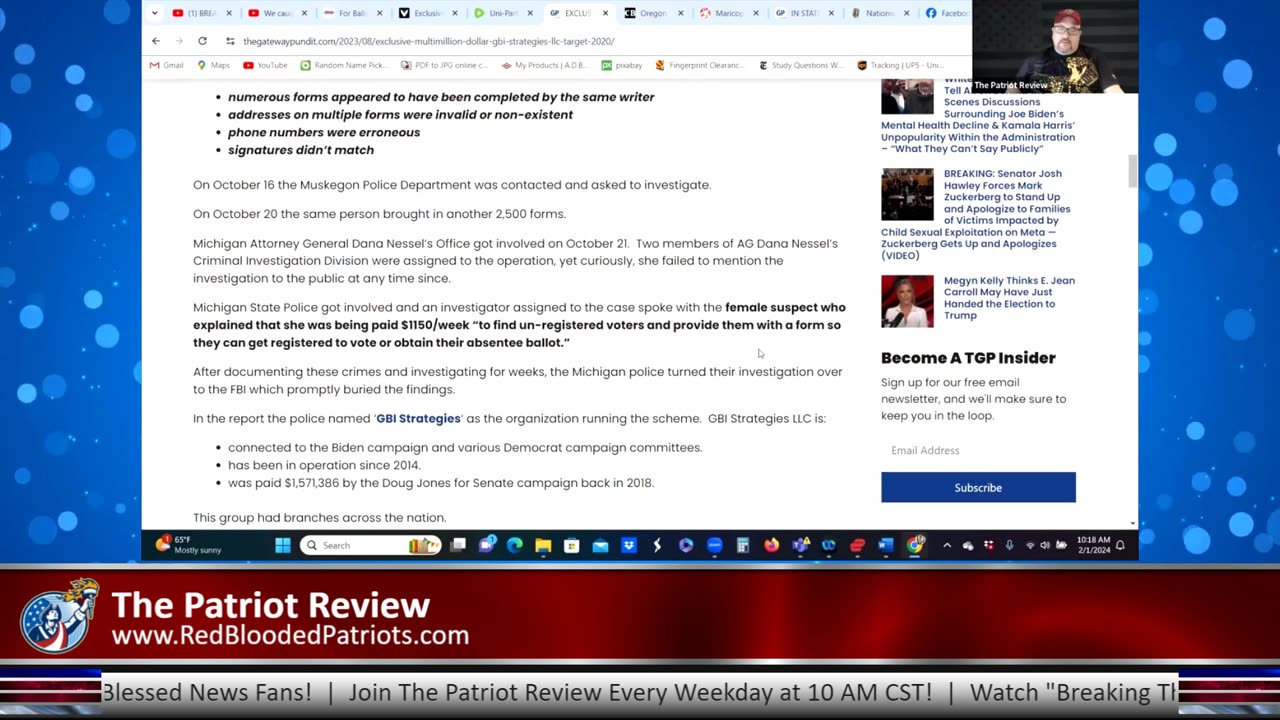This screenshot has height=720, width=1280.
Task: Click the scrollbar down arrow
Action: click(1132, 523)
